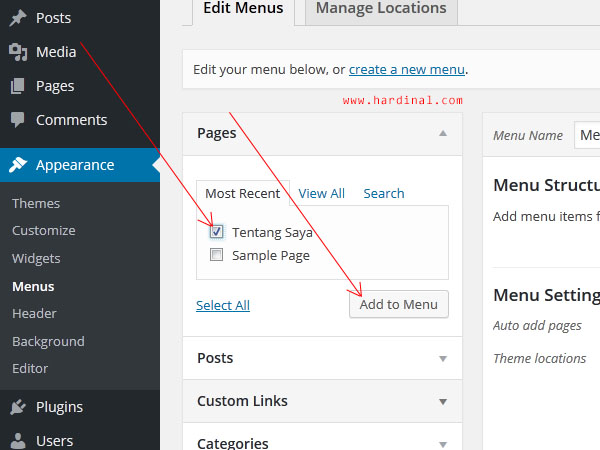The image size is (600, 450).
Task: Open the View All tab
Action: point(321,194)
